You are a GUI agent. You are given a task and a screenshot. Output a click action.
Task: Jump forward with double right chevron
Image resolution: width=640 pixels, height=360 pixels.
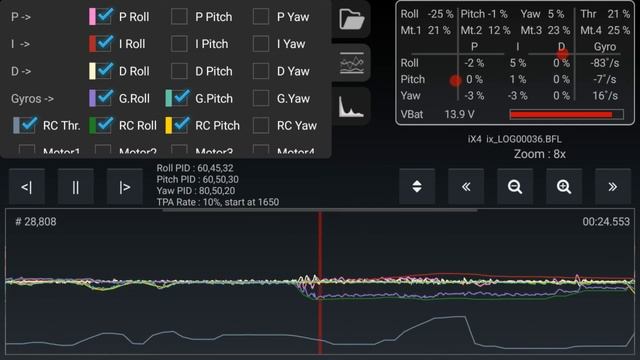point(613,187)
